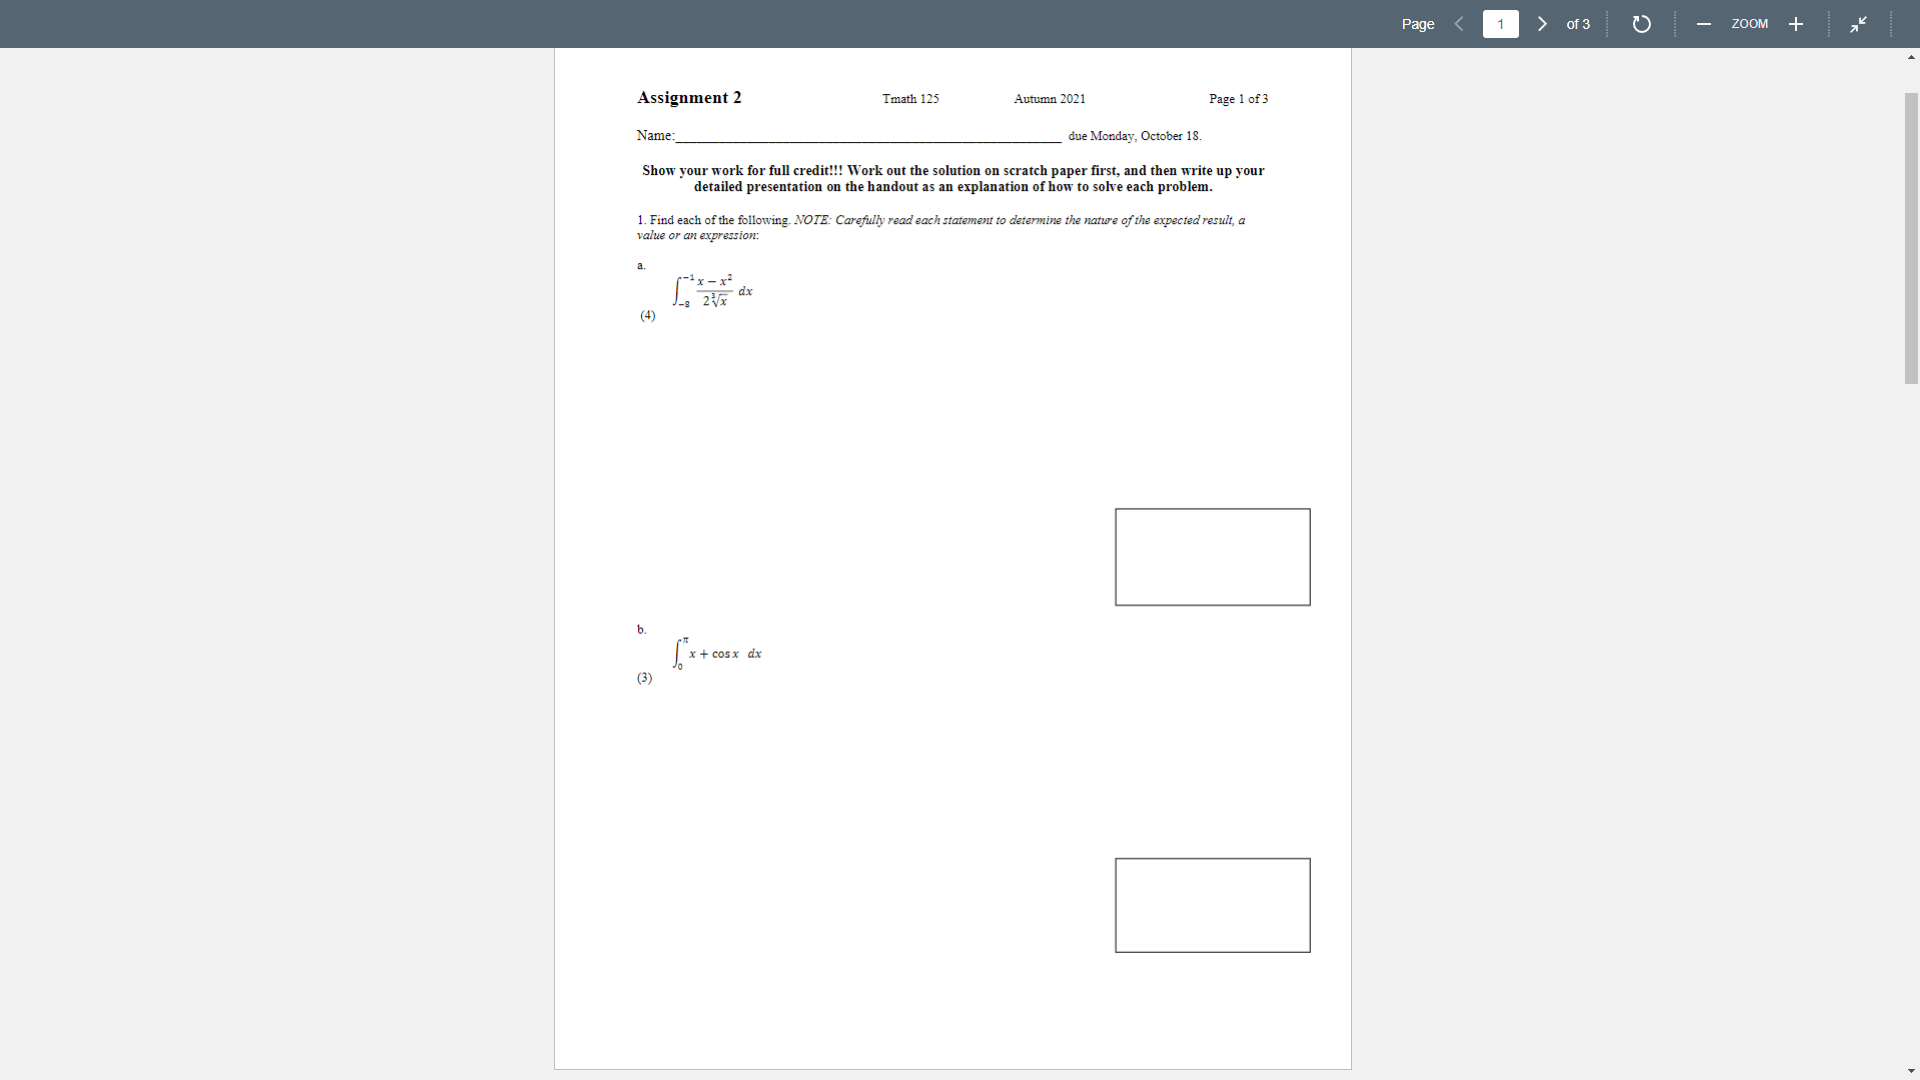Click the Page label in toolbar
The height and width of the screenshot is (1080, 1920).
click(1417, 23)
